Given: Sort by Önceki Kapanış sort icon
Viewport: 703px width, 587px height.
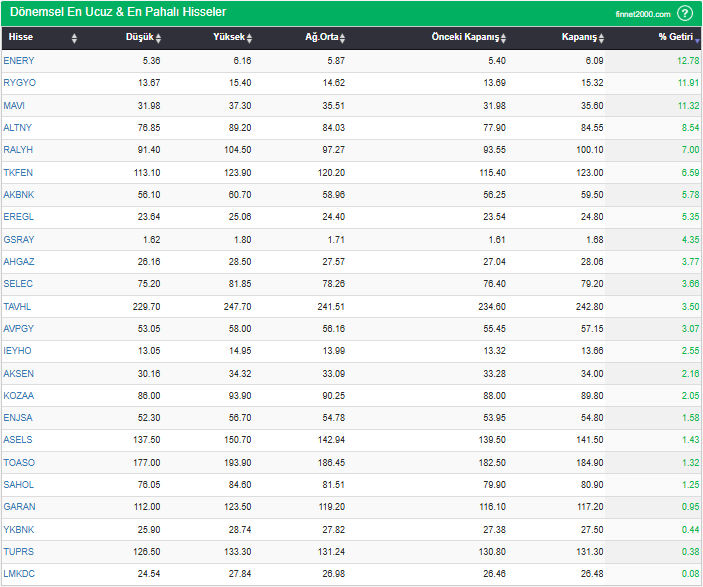Looking at the screenshot, I should pyautogui.click(x=503, y=38).
